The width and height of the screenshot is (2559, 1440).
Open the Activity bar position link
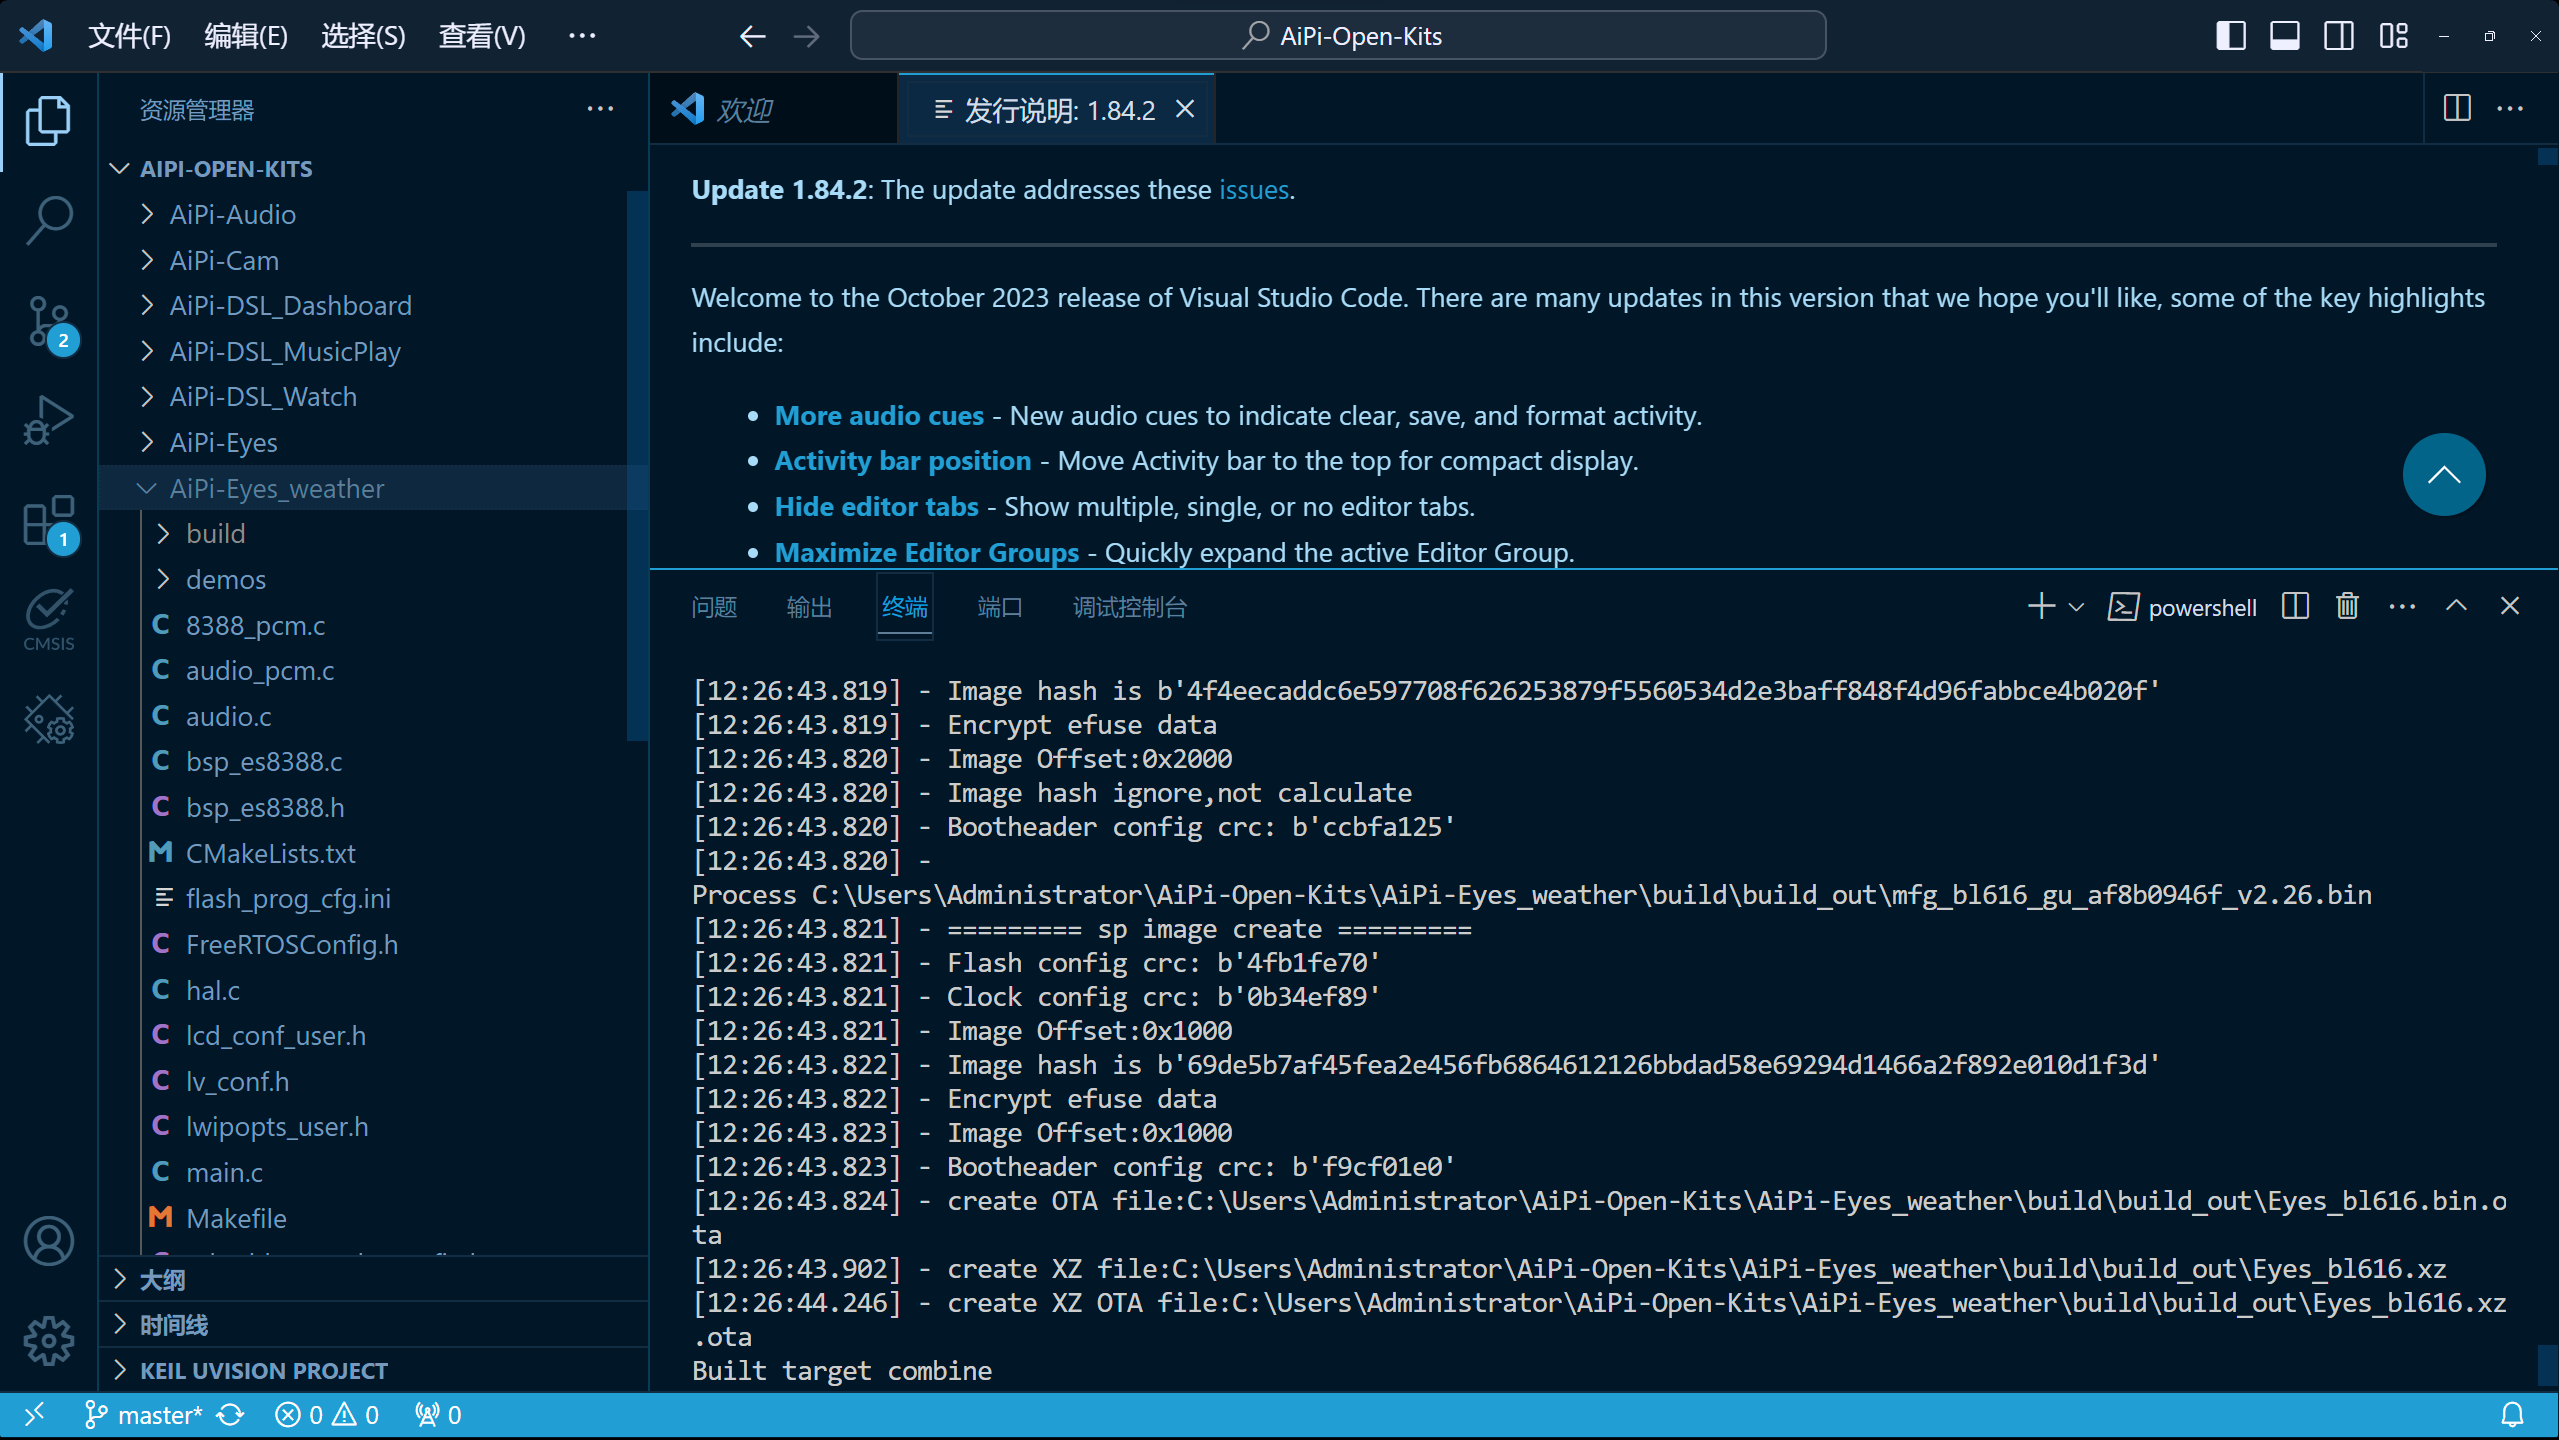(x=902, y=460)
